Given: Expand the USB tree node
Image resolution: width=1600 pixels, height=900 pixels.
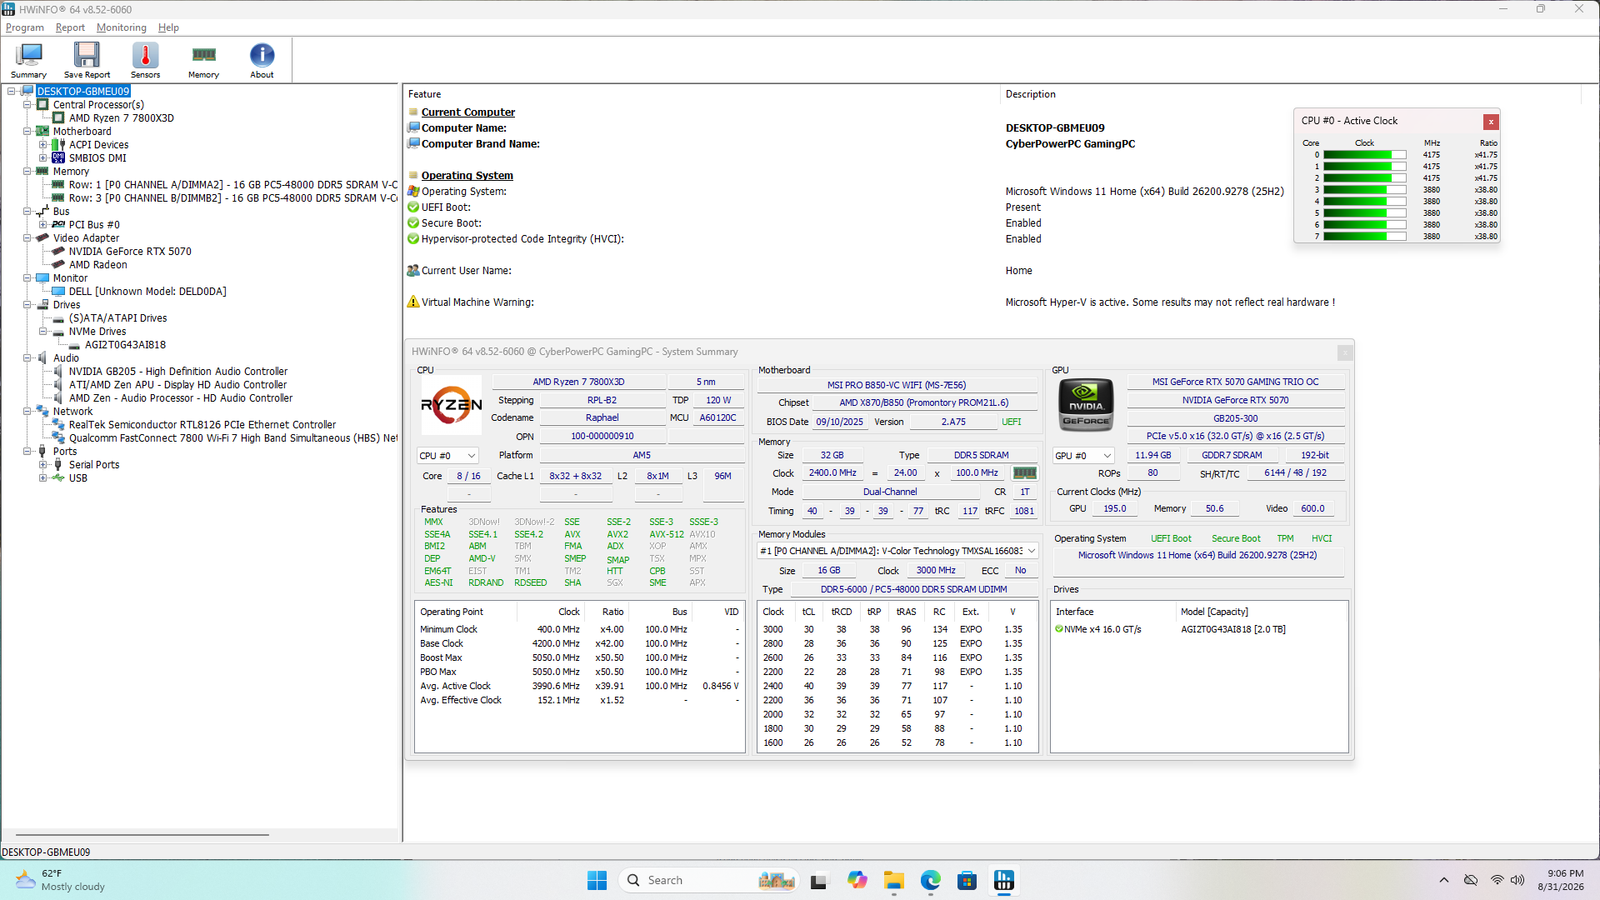Looking at the screenshot, I should point(43,478).
